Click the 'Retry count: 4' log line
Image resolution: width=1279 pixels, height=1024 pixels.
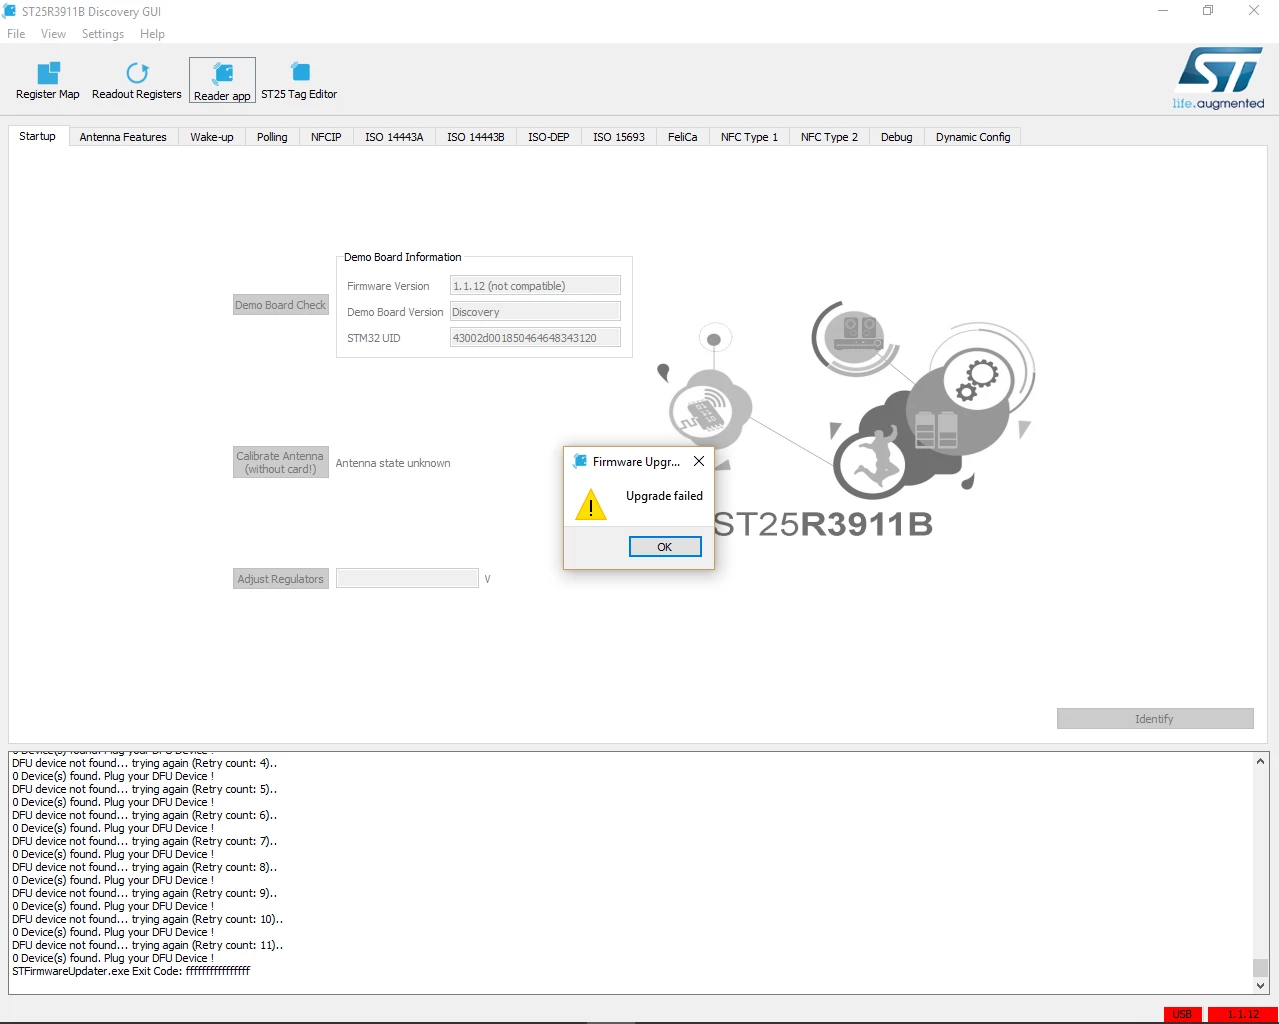(145, 763)
